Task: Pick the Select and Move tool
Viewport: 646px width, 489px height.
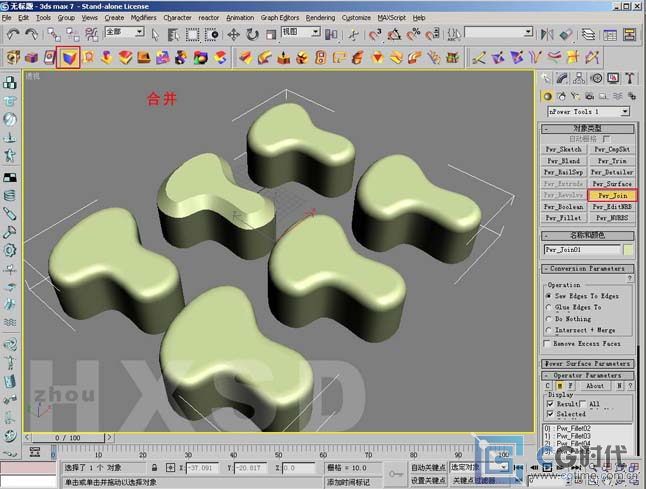Action: [234, 35]
